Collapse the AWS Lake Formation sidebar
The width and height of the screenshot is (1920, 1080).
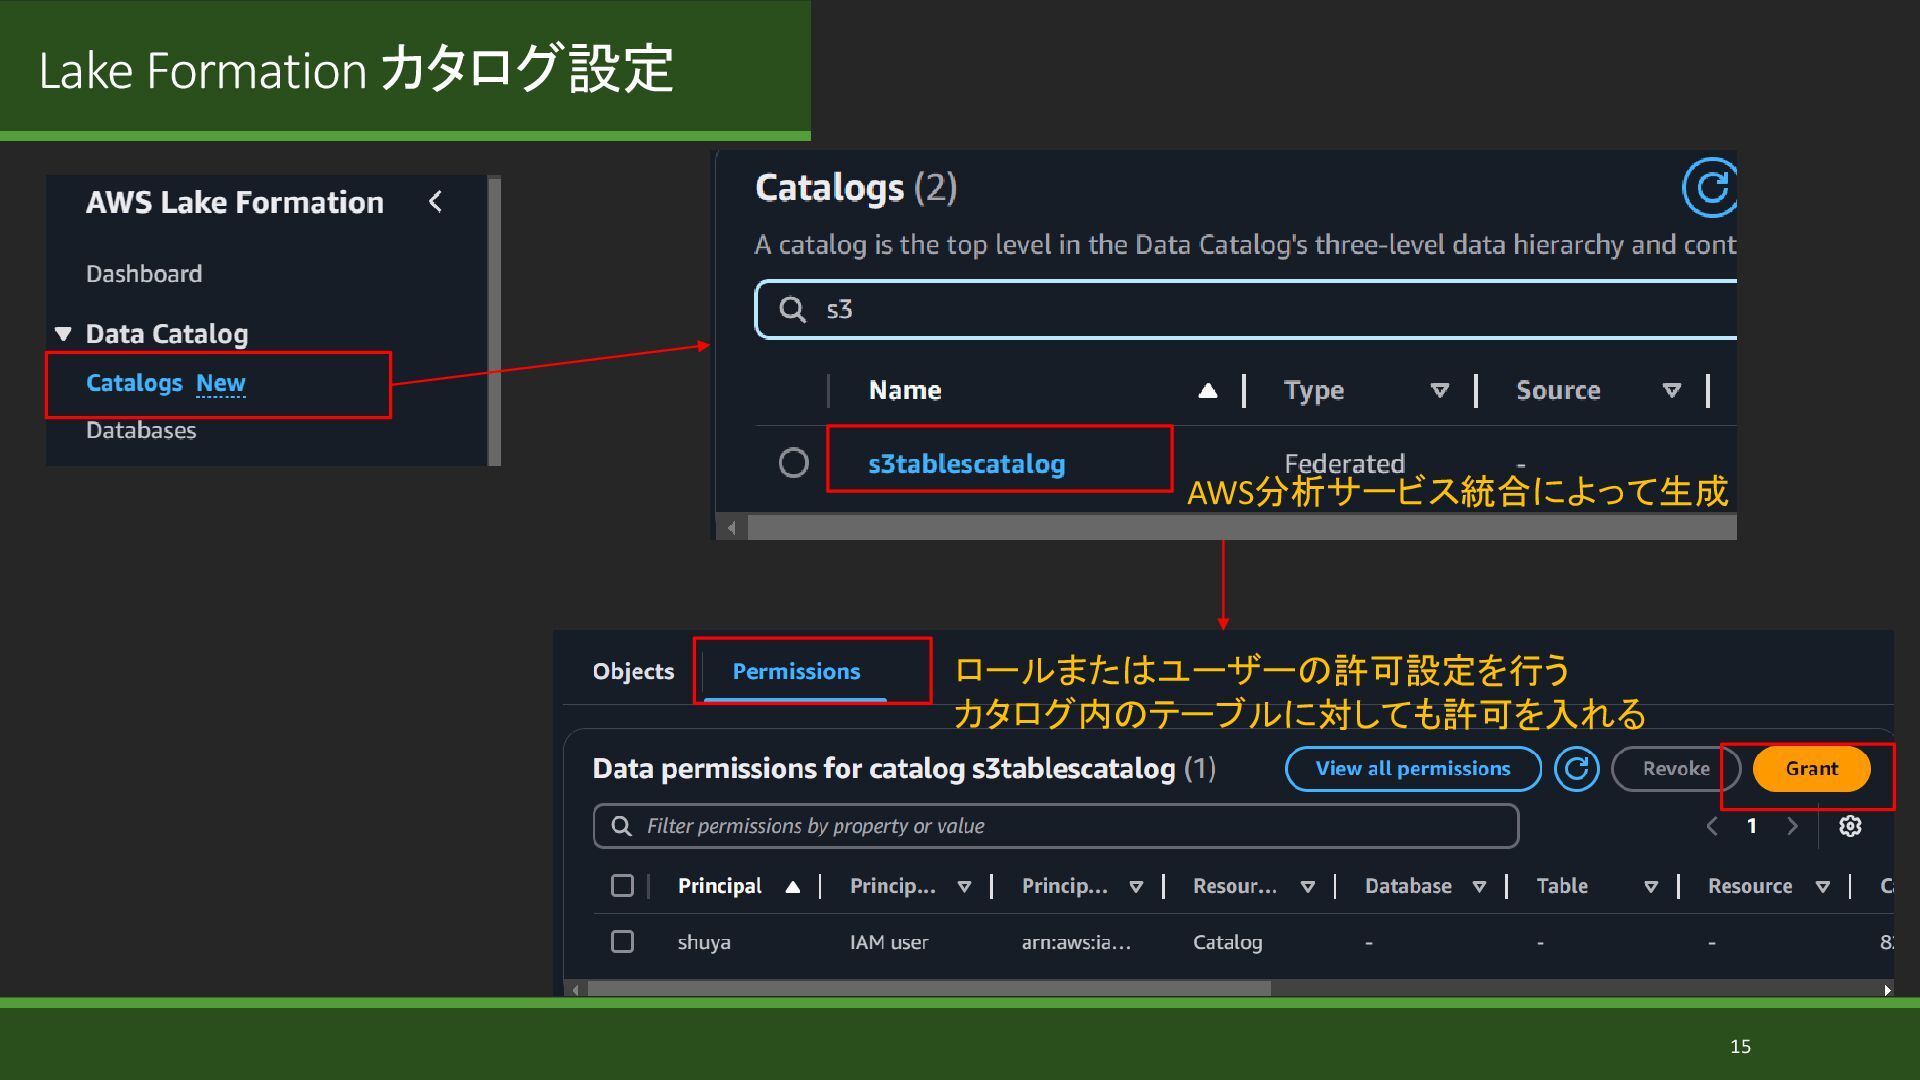(436, 202)
